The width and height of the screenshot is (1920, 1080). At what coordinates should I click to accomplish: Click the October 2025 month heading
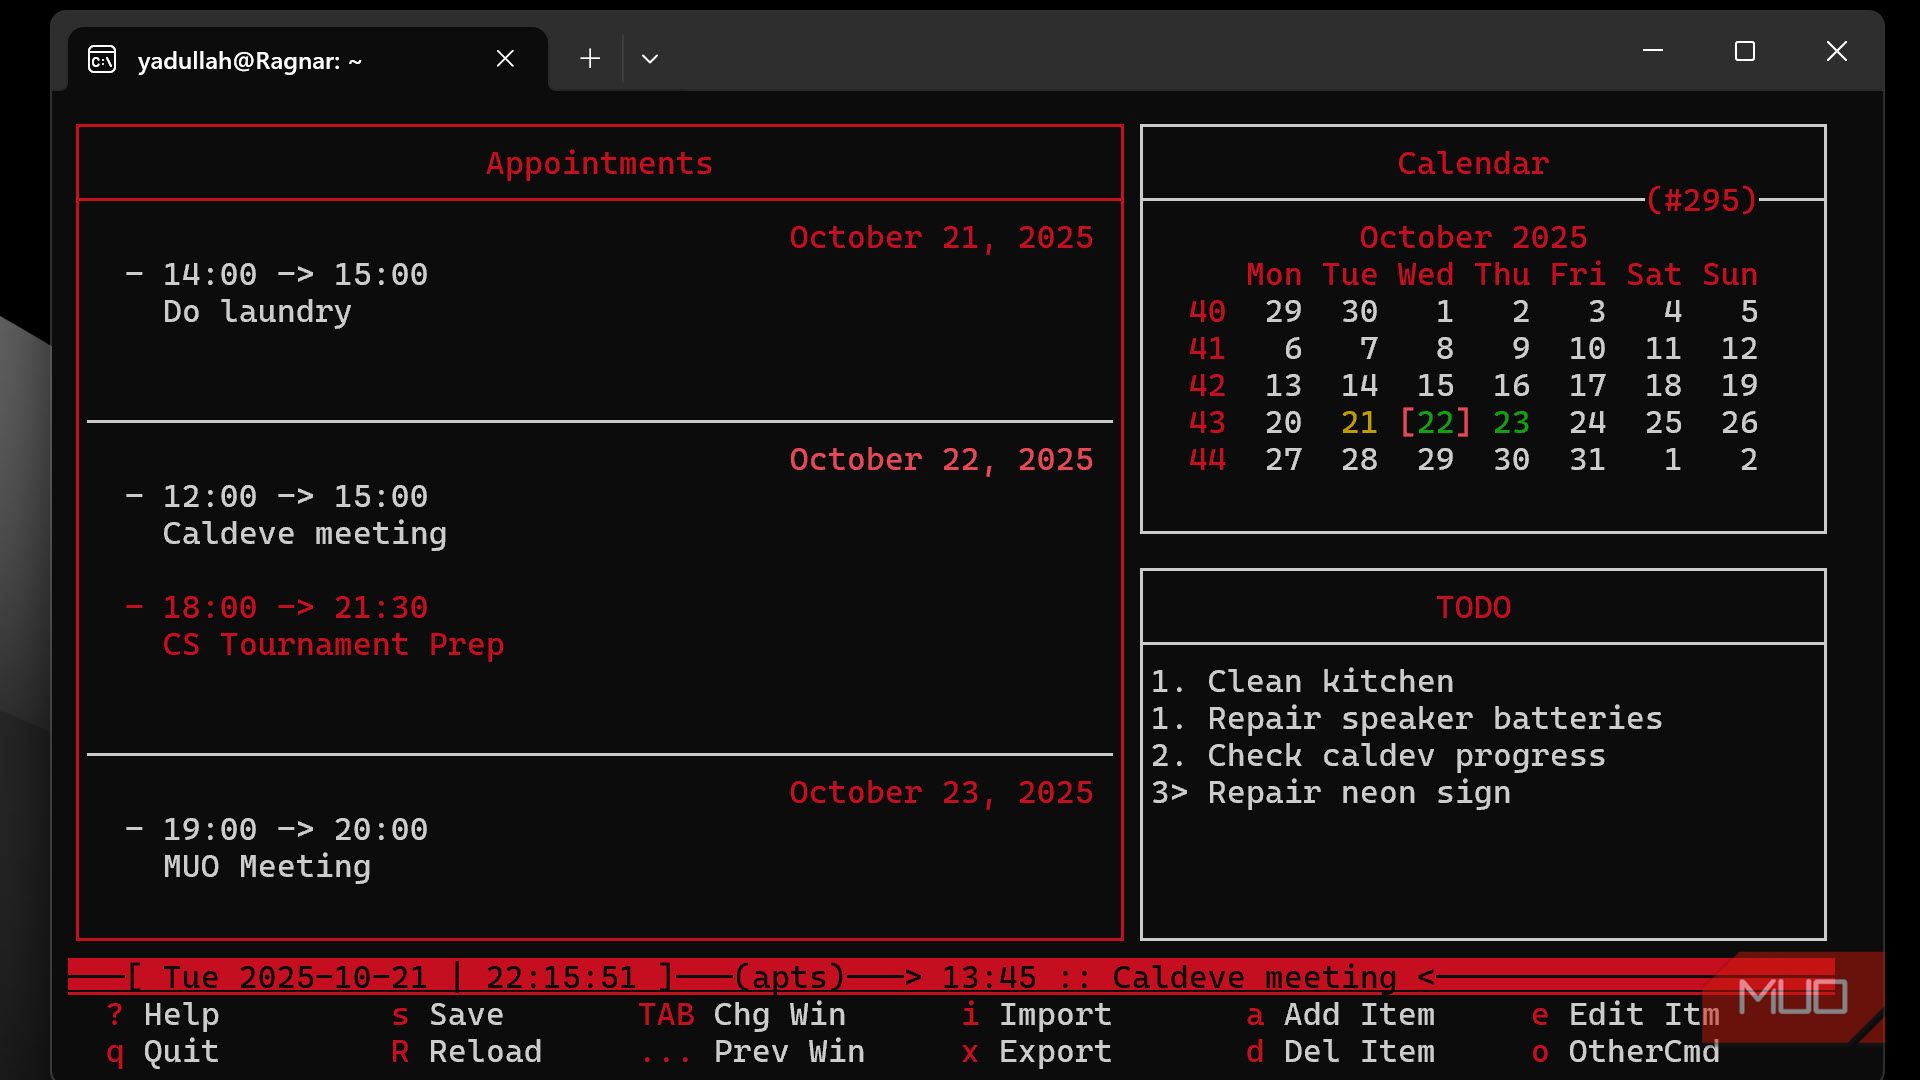tap(1473, 238)
